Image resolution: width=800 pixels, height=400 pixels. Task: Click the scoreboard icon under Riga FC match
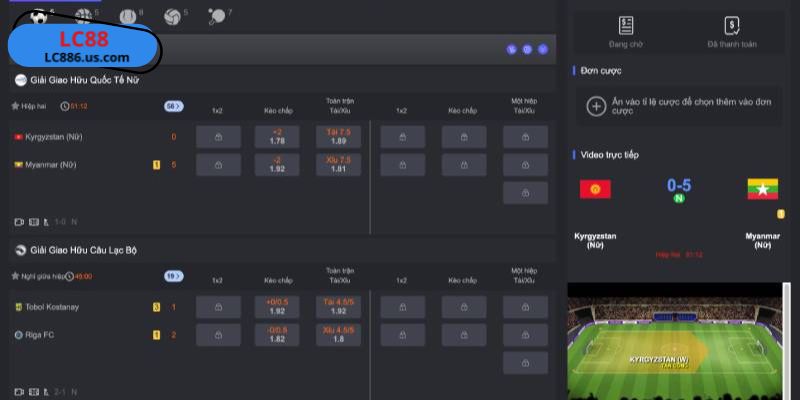coord(34,392)
